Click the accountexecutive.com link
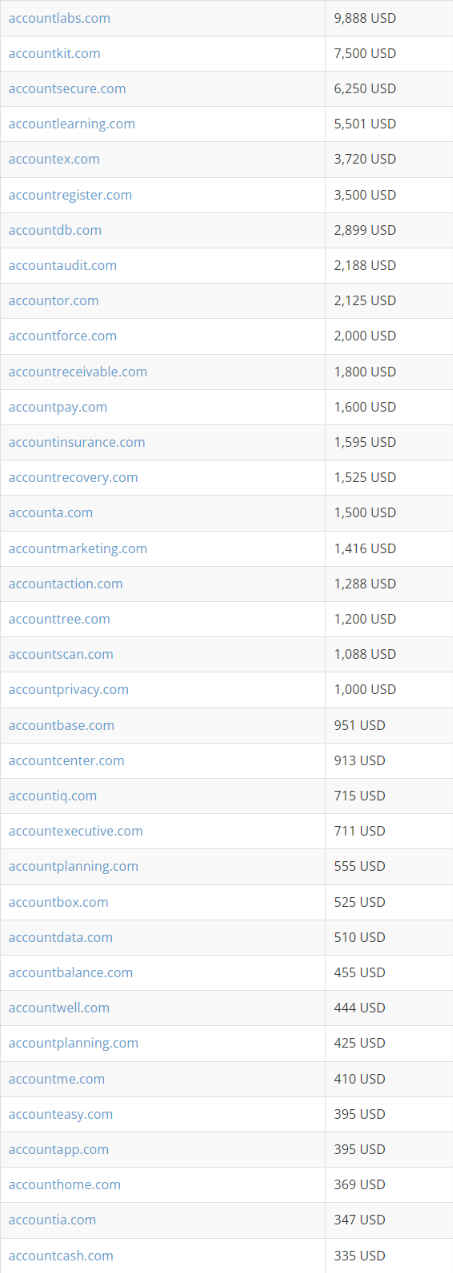 tap(75, 831)
